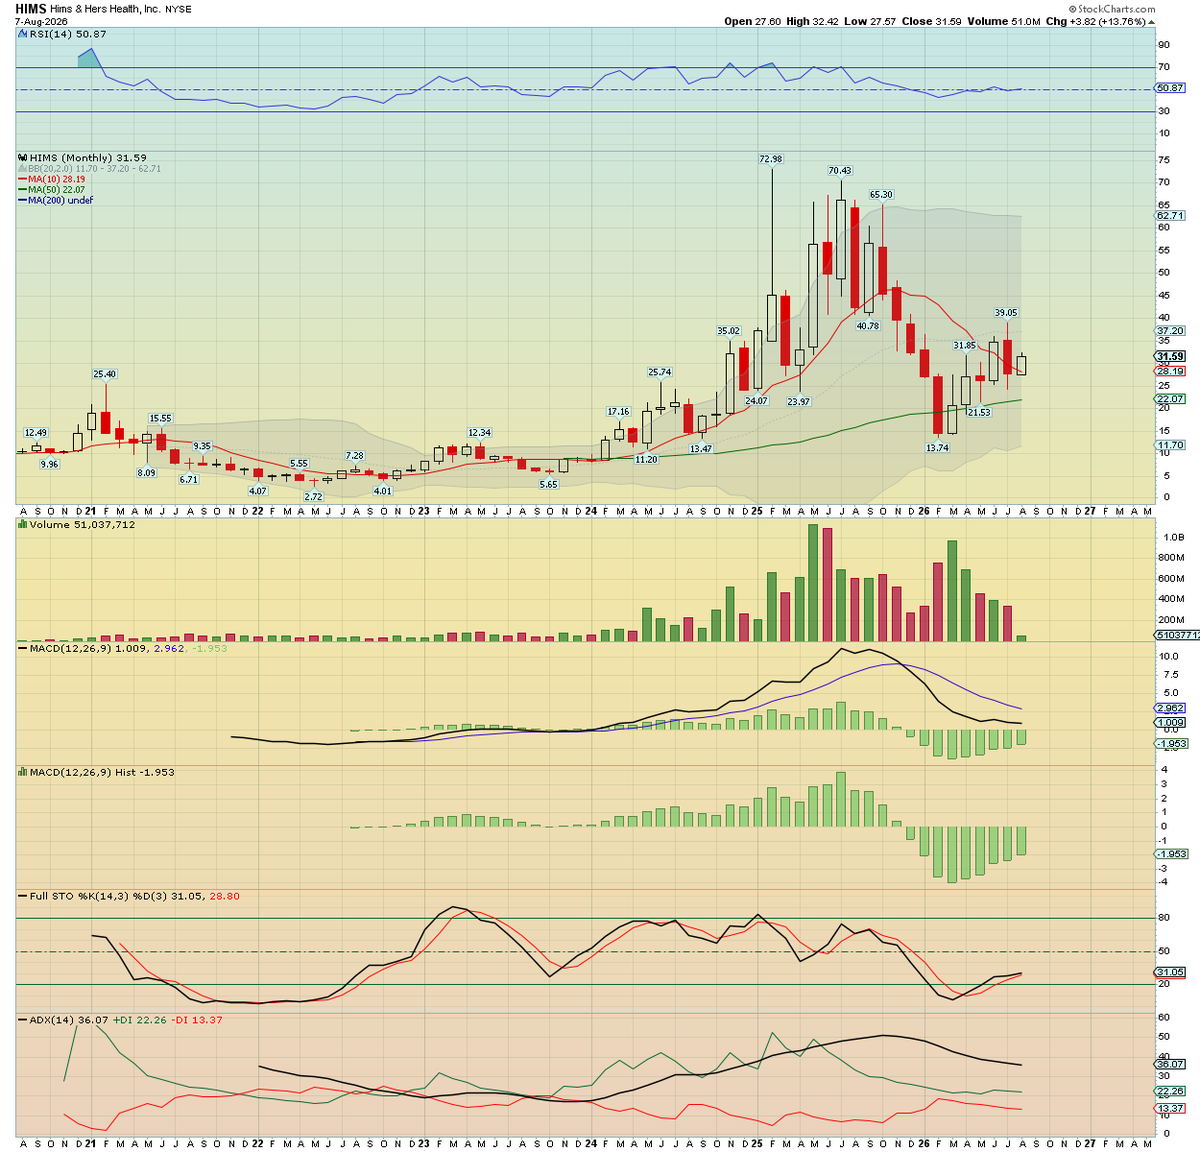Click the 40.78 price label
This screenshot has height=1152, width=1200.
pyautogui.click(x=867, y=326)
